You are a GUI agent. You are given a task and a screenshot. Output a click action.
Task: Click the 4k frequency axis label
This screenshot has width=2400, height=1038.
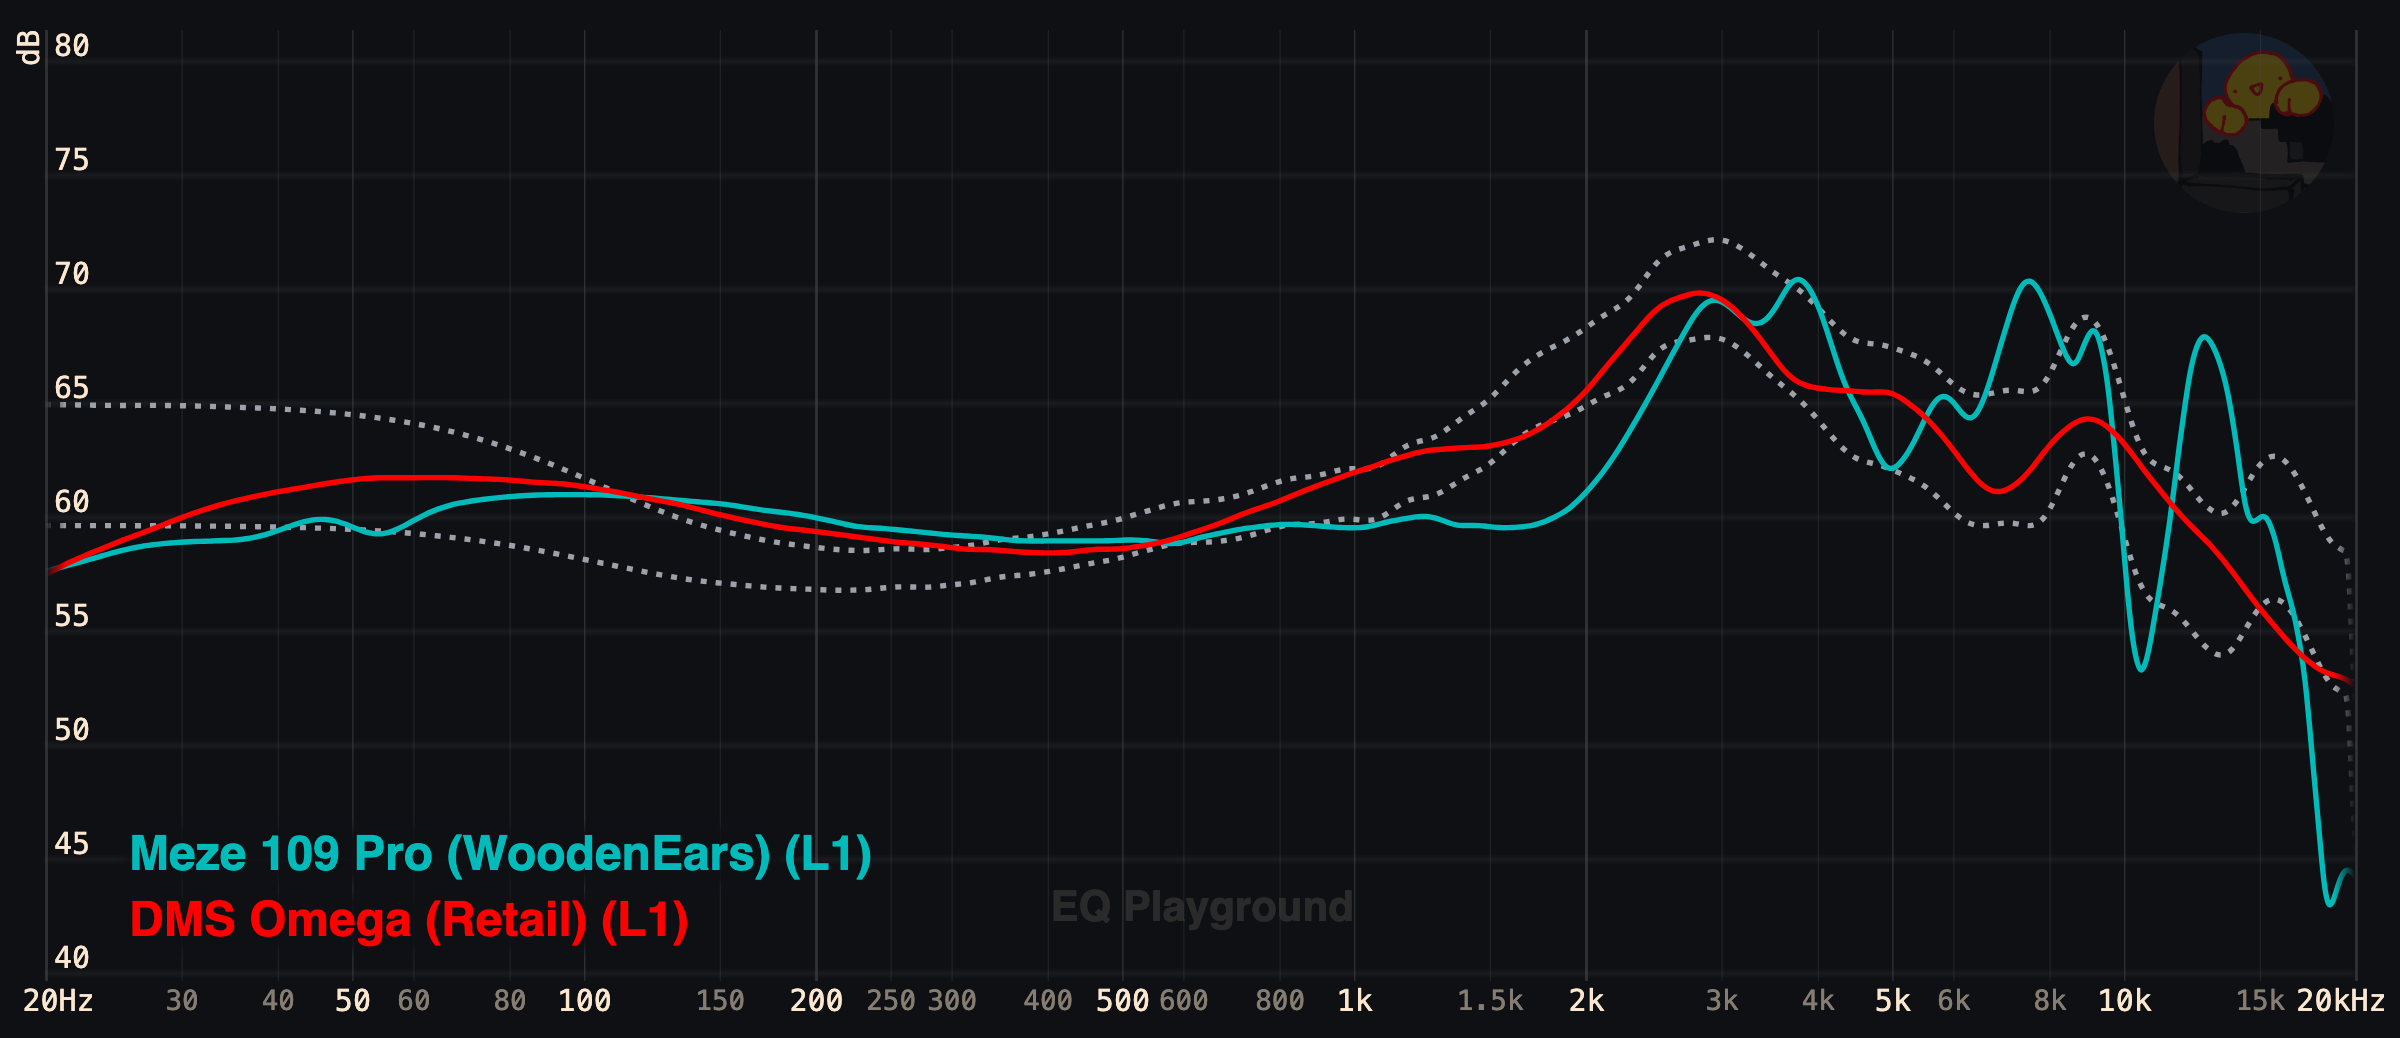coord(1818,1001)
